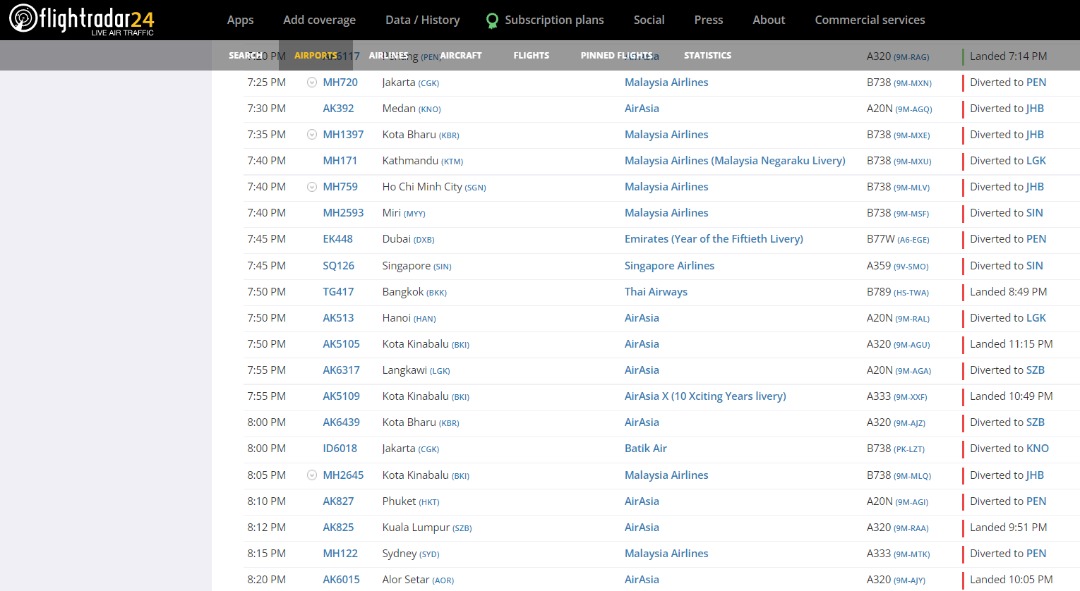Switch to the Flights tab
The image size is (1080, 591).
[531, 55]
